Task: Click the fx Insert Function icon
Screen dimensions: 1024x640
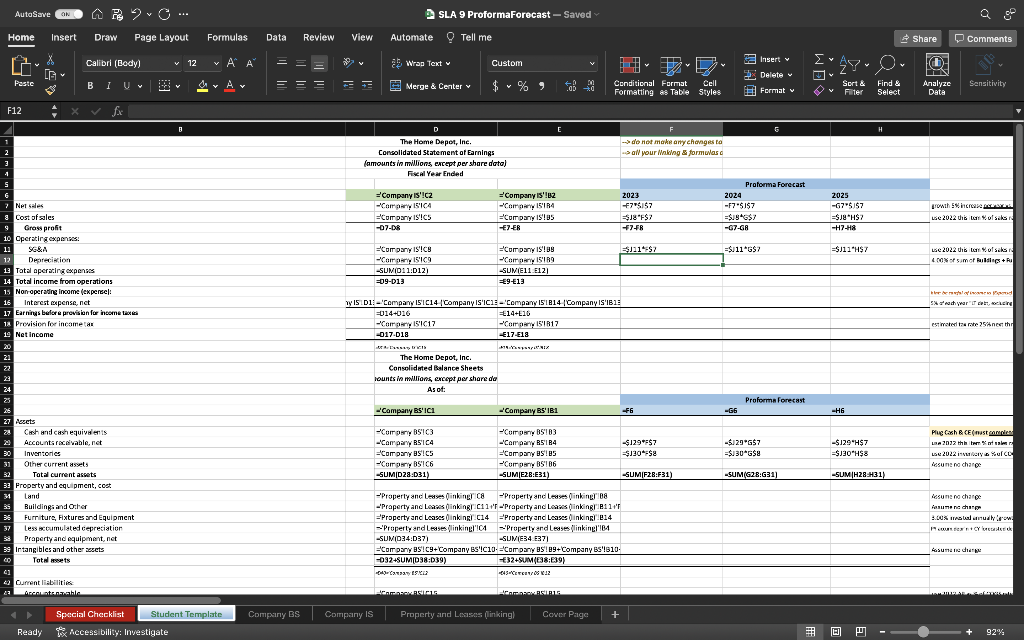Action: [118, 111]
